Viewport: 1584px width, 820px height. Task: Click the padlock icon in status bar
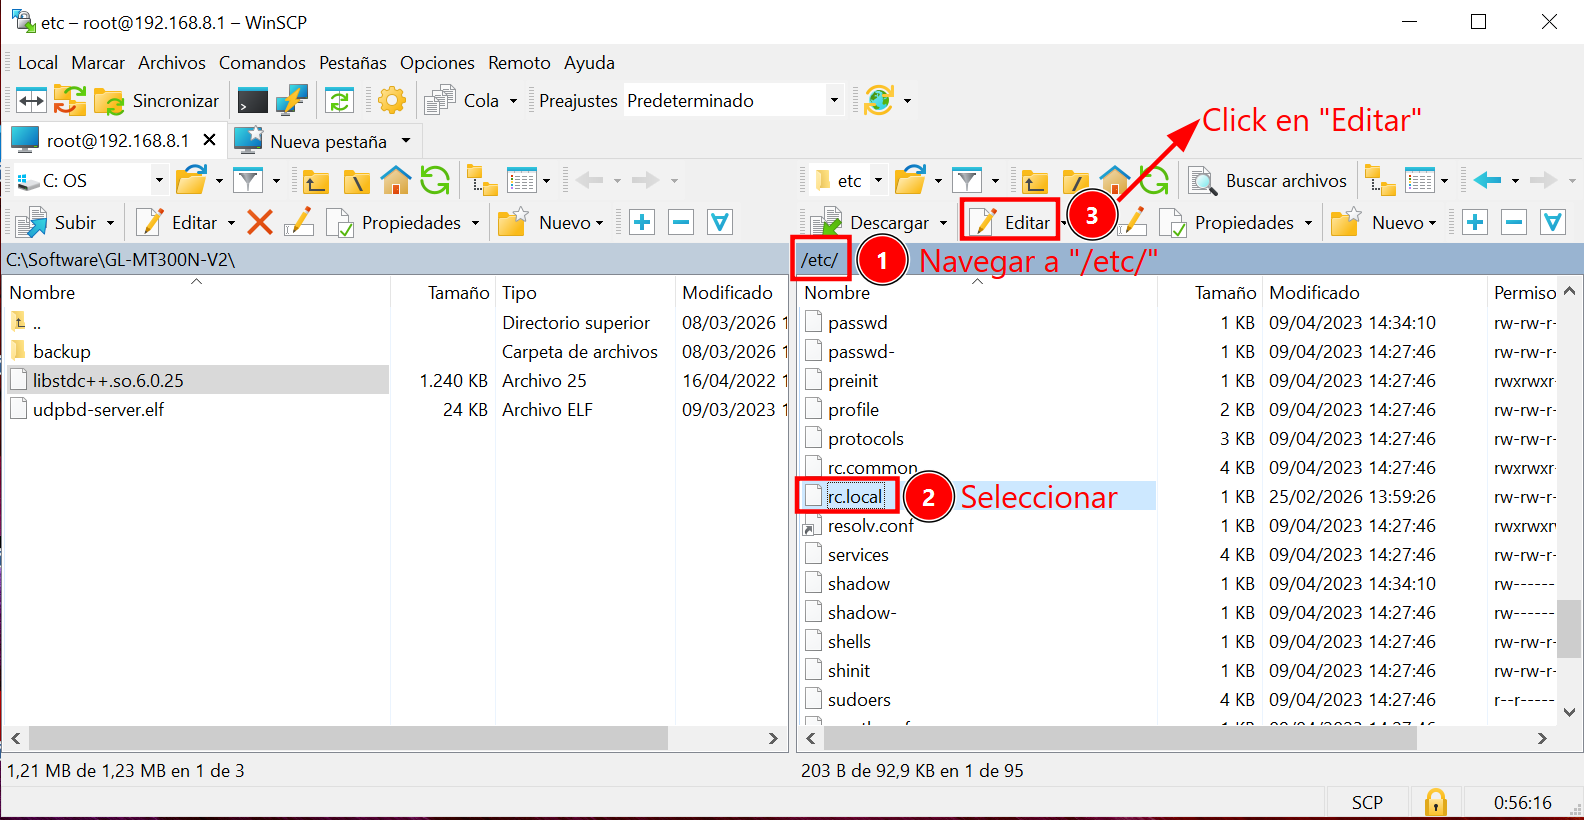pyautogui.click(x=1435, y=802)
